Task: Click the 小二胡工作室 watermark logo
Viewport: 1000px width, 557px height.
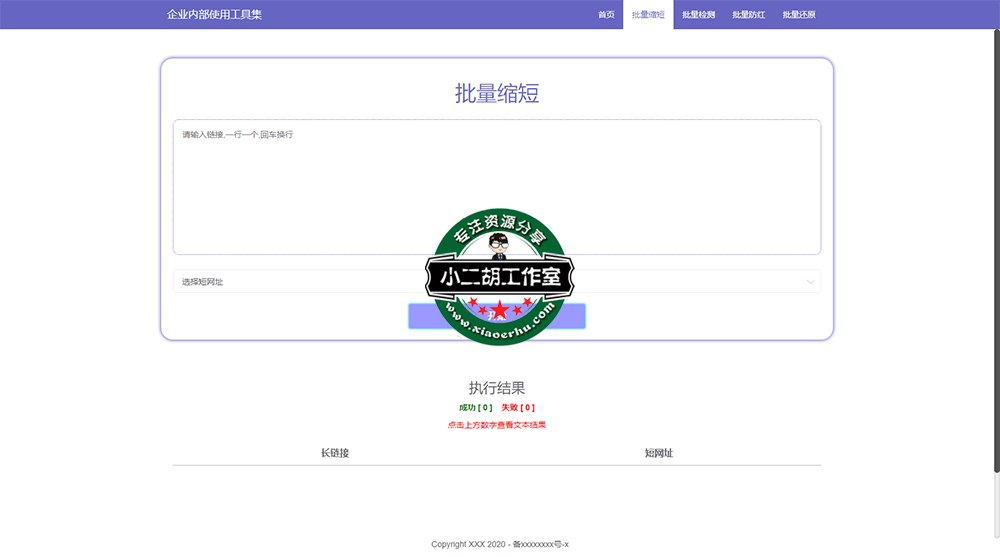Action: pos(499,277)
